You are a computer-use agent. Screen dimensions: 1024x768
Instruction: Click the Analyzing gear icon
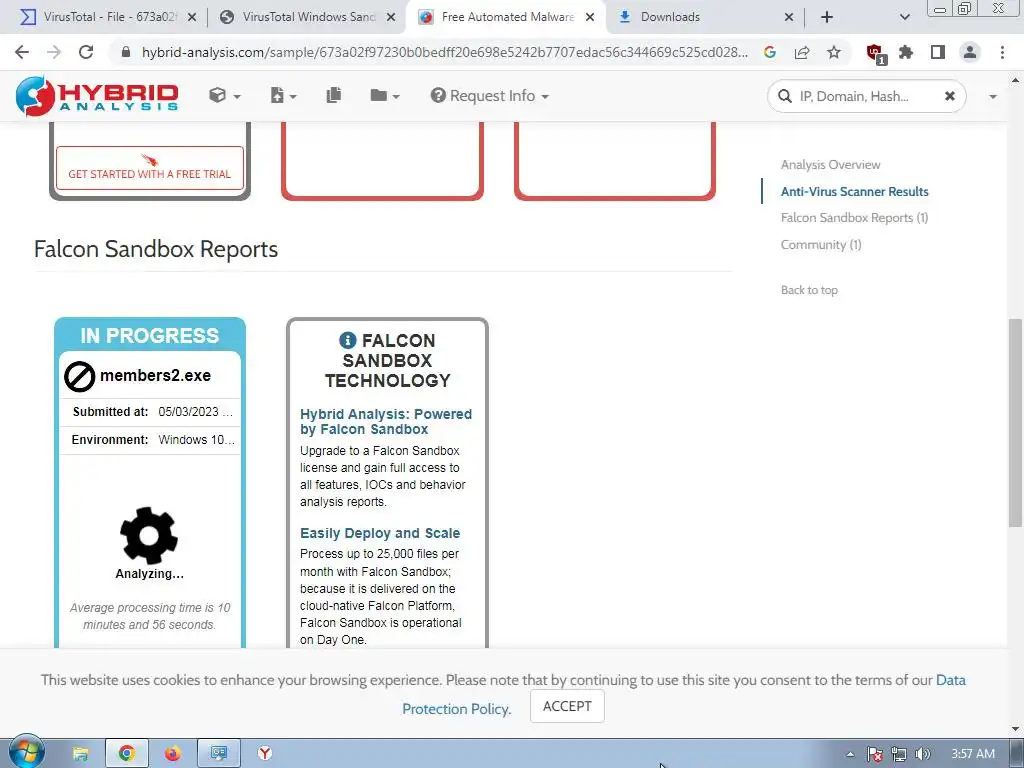(x=149, y=536)
